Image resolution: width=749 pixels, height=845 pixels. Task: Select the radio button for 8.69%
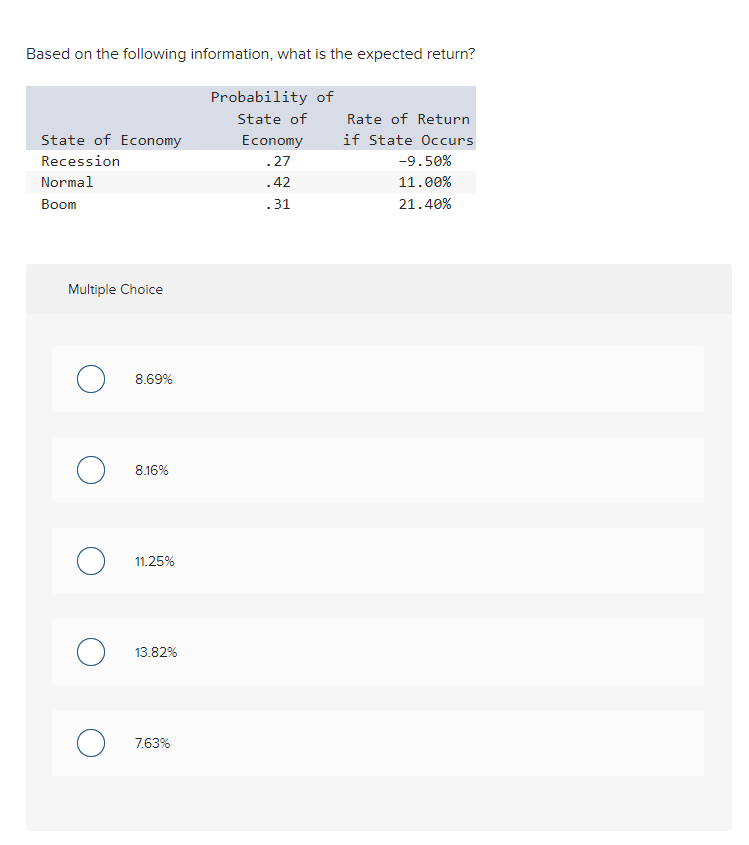pos(91,379)
